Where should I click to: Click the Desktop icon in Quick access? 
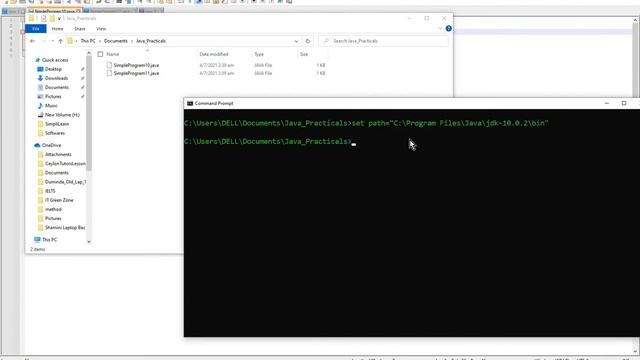click(x=40, y=69)
